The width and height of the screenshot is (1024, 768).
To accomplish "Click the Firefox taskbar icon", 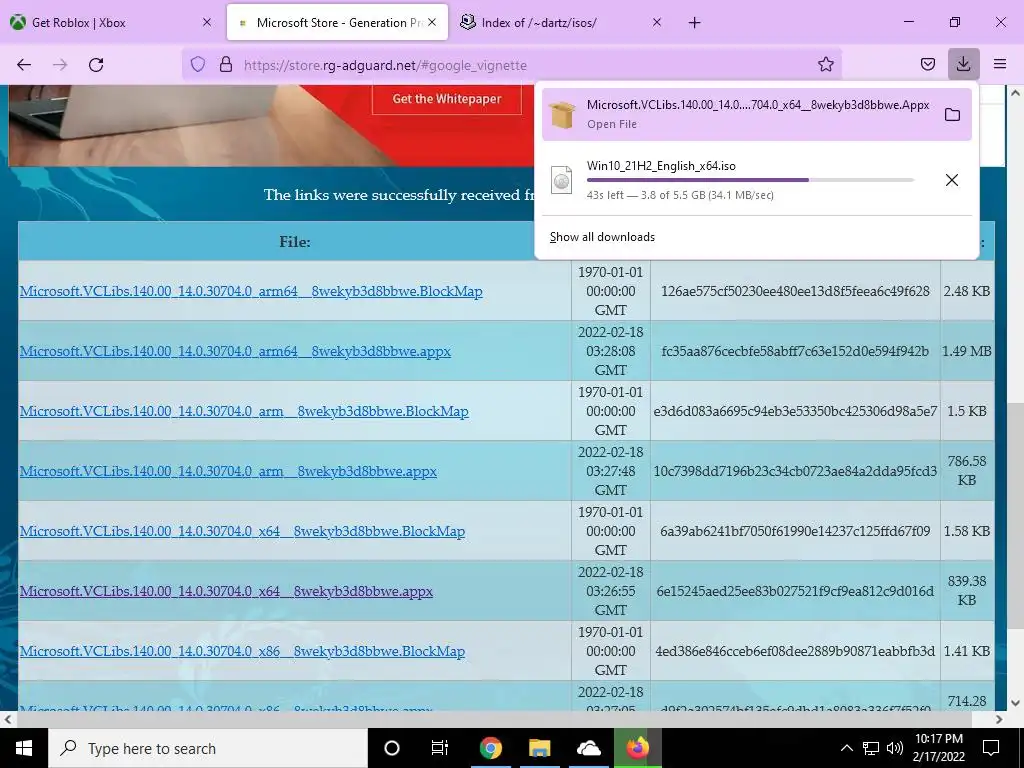I will tap(638, 748).
